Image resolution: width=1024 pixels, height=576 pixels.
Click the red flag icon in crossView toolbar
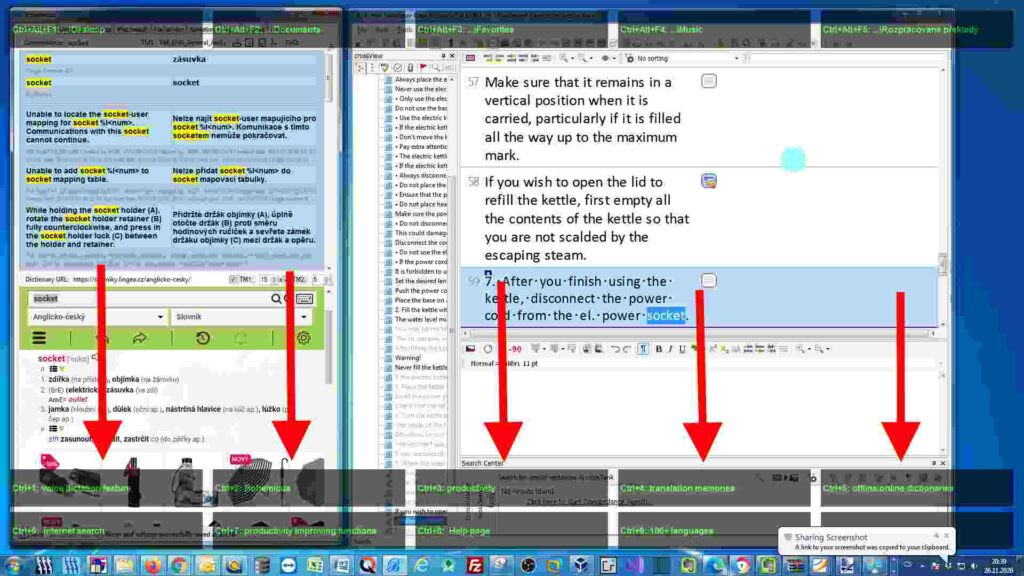point(423,68)
